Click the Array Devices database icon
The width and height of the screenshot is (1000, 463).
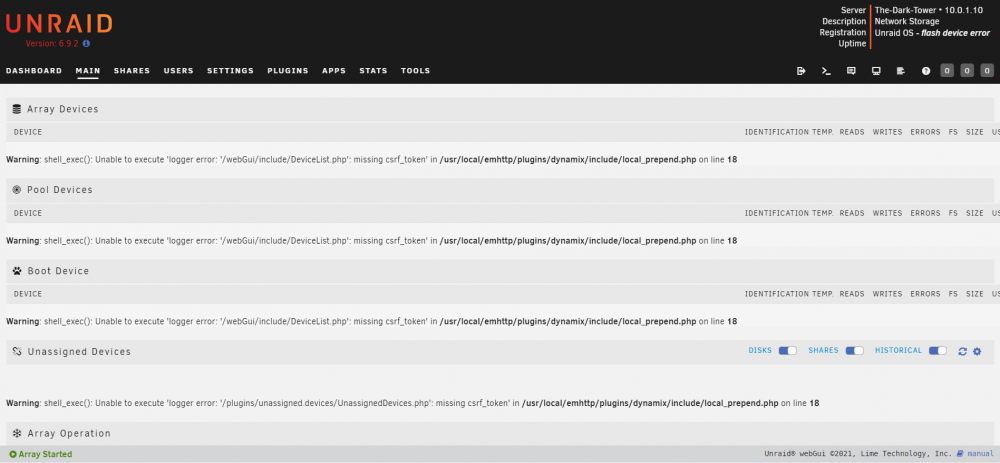17,109
